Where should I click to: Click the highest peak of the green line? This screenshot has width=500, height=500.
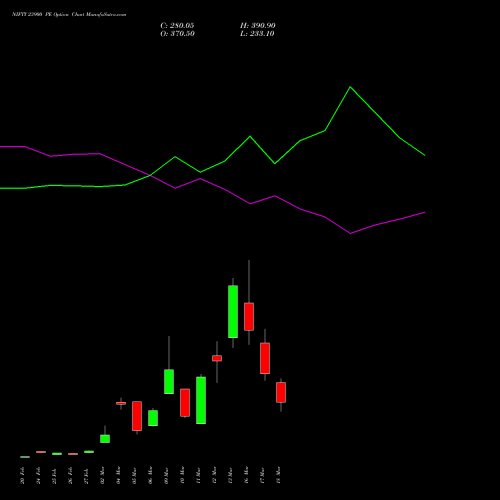point(350,87)
